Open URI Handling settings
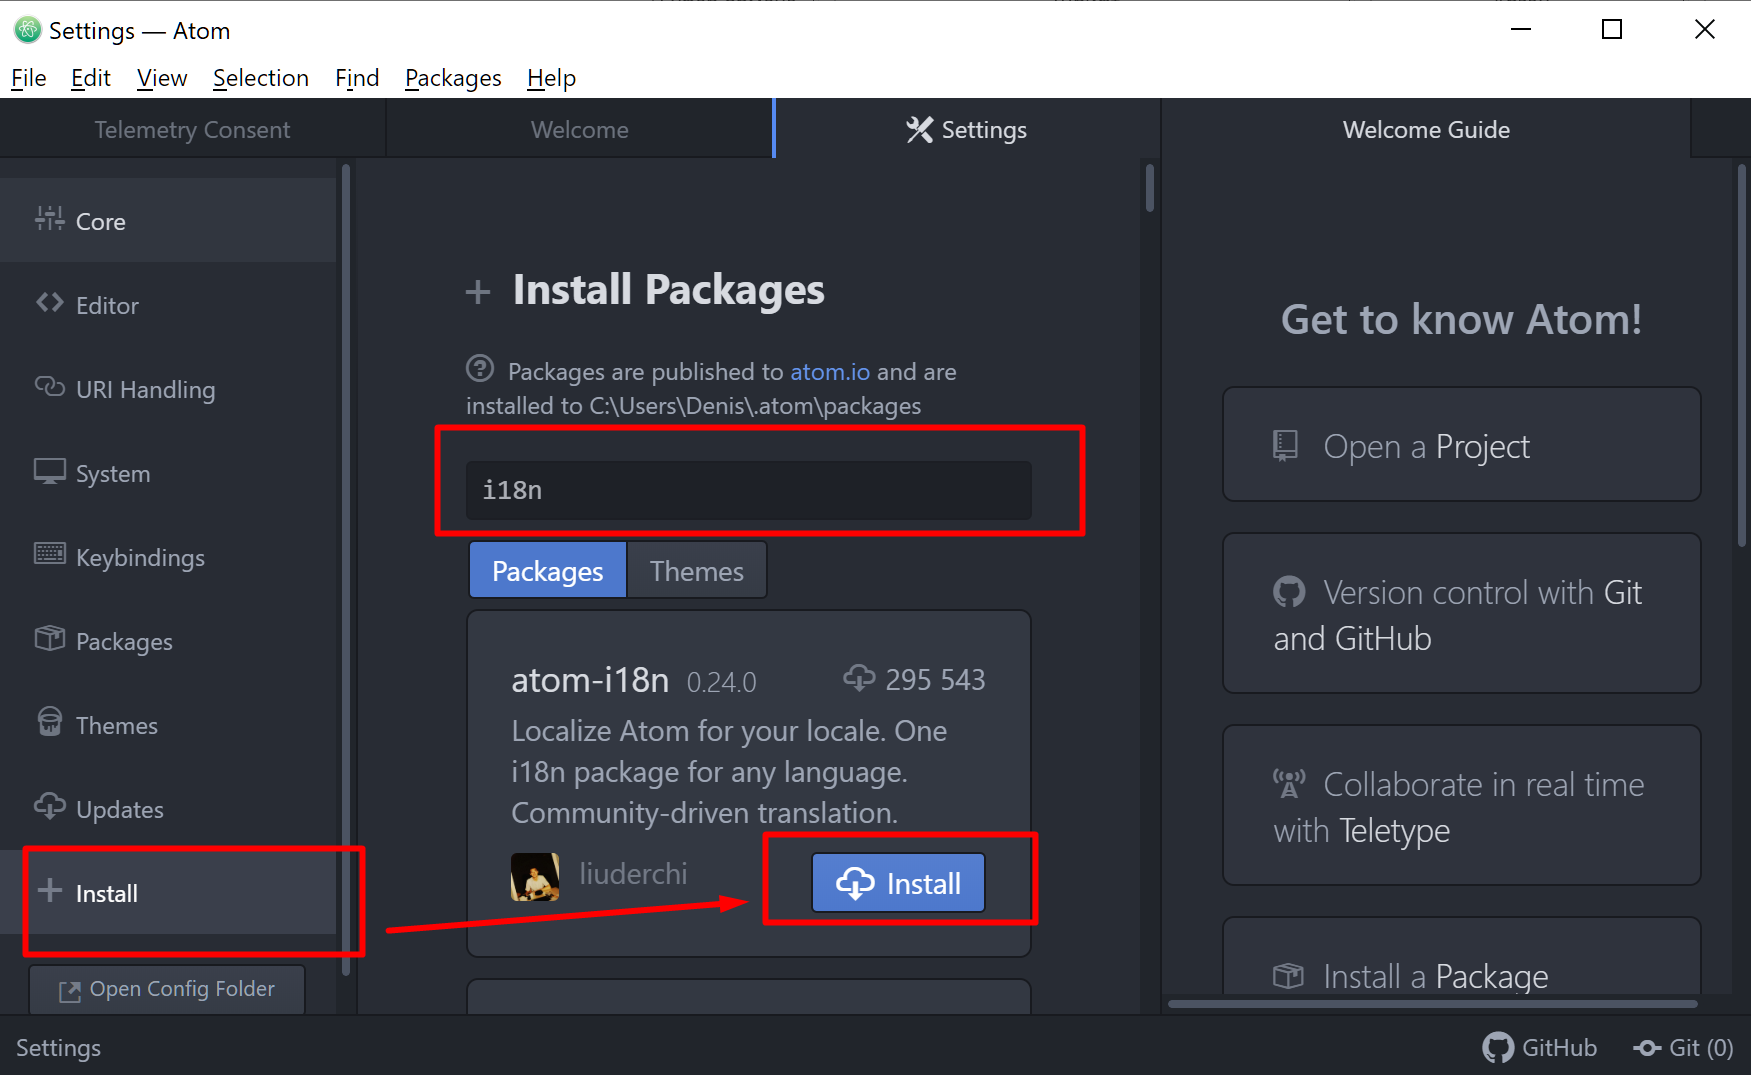 point(168,389)
